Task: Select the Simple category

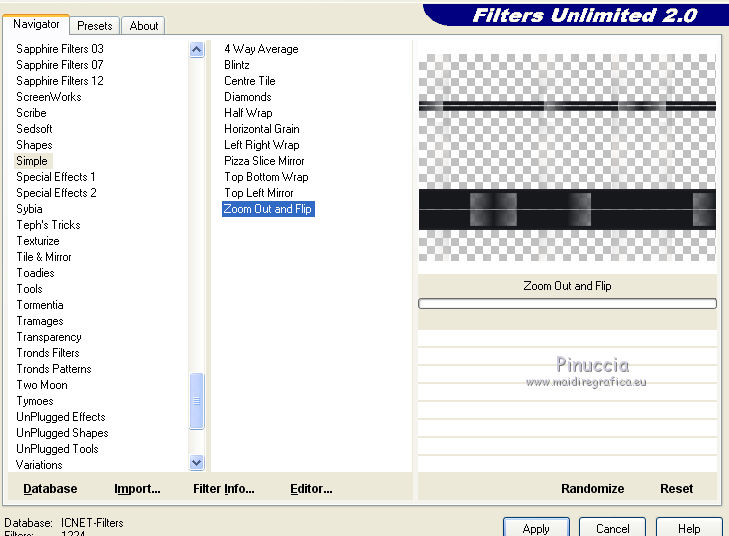Action: pos(32,161)
